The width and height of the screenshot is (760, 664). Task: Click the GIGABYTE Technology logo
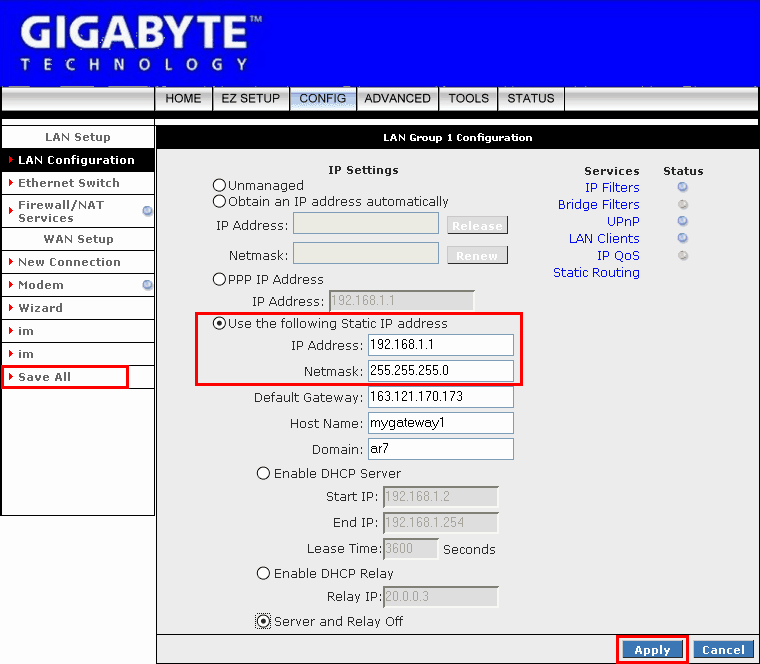[x=141, y=43]
